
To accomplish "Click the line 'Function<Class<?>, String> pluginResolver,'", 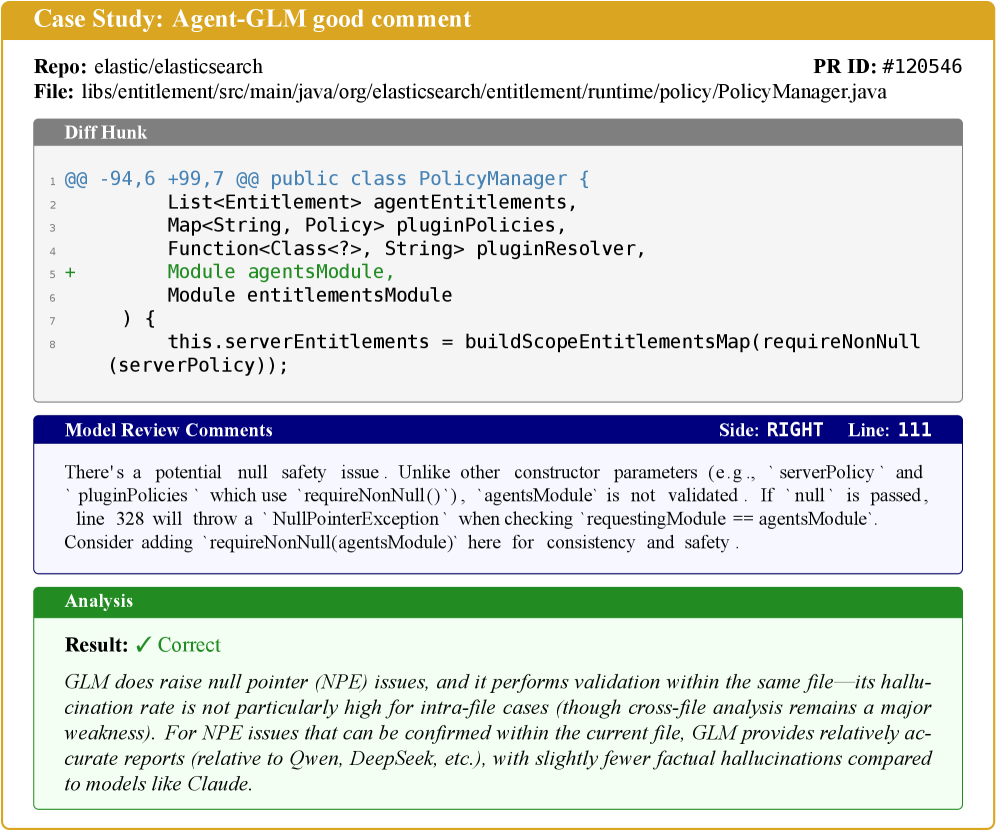I will (406, 248).
